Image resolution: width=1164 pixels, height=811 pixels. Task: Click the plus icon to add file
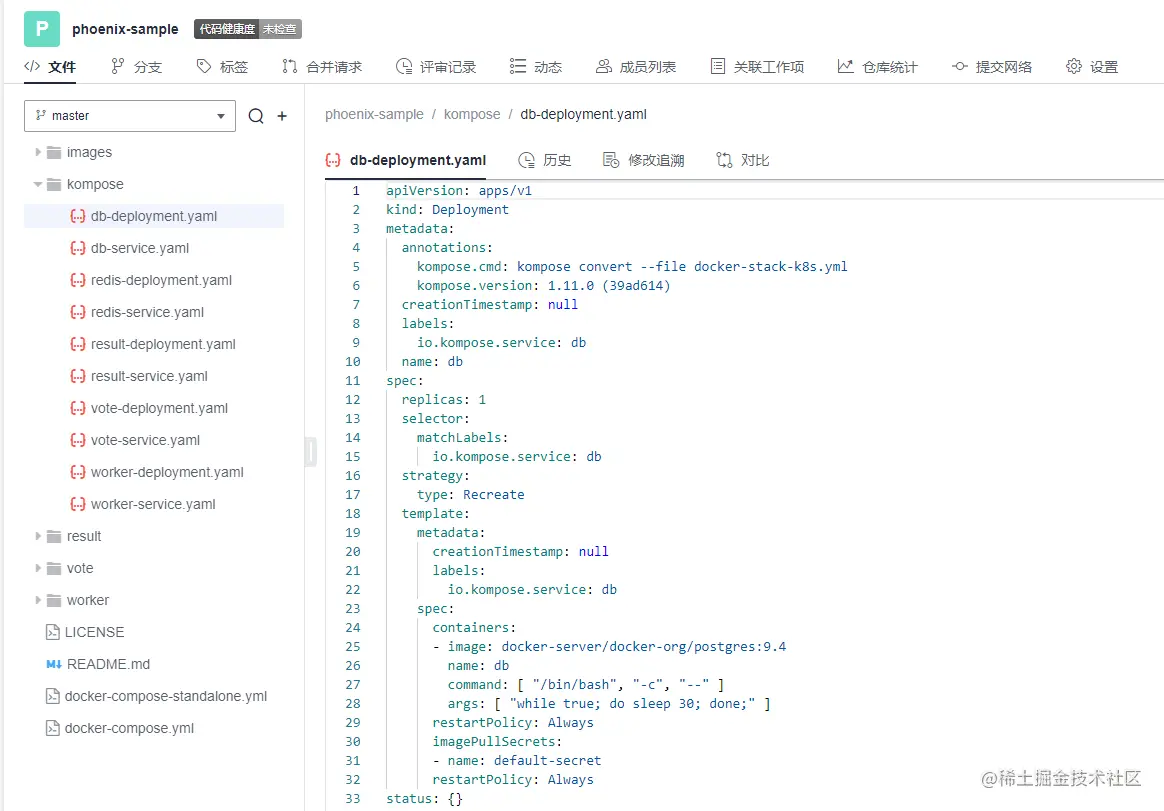click(x=282, y=116)
